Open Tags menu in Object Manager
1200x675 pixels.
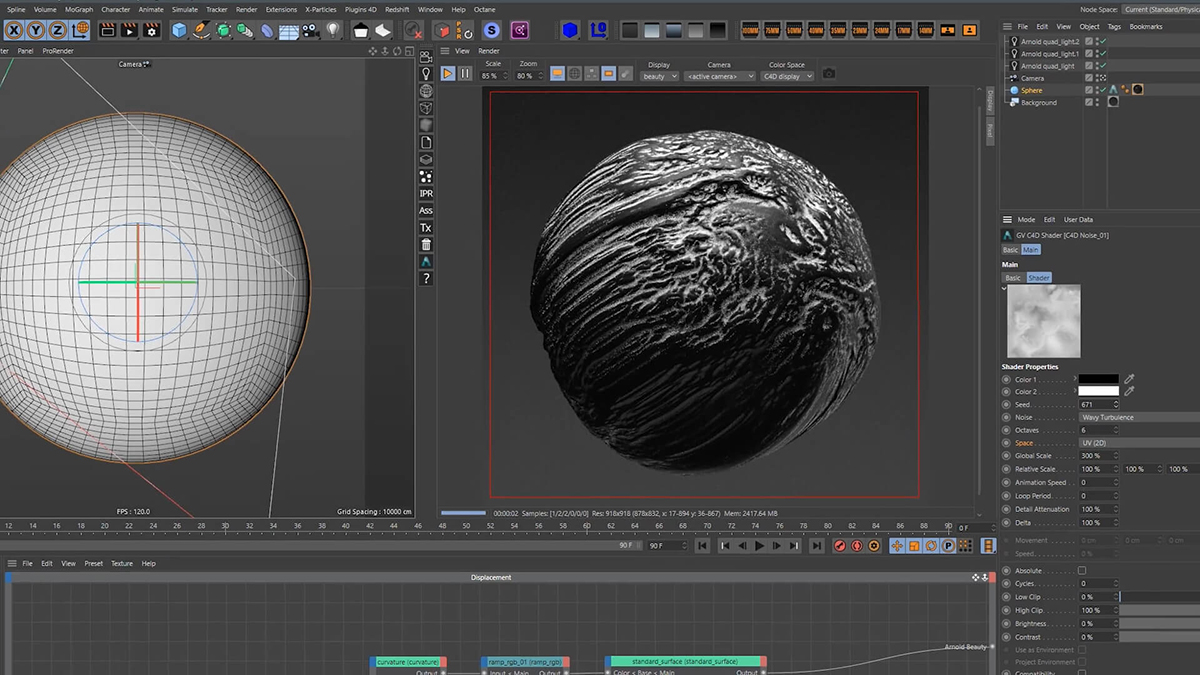point(1114,27)
